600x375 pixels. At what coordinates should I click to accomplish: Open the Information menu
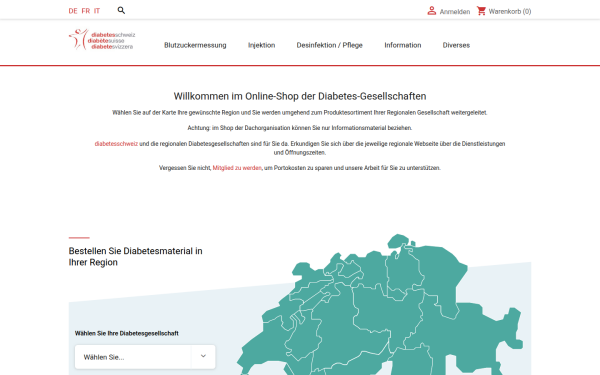tap(403, 45)
